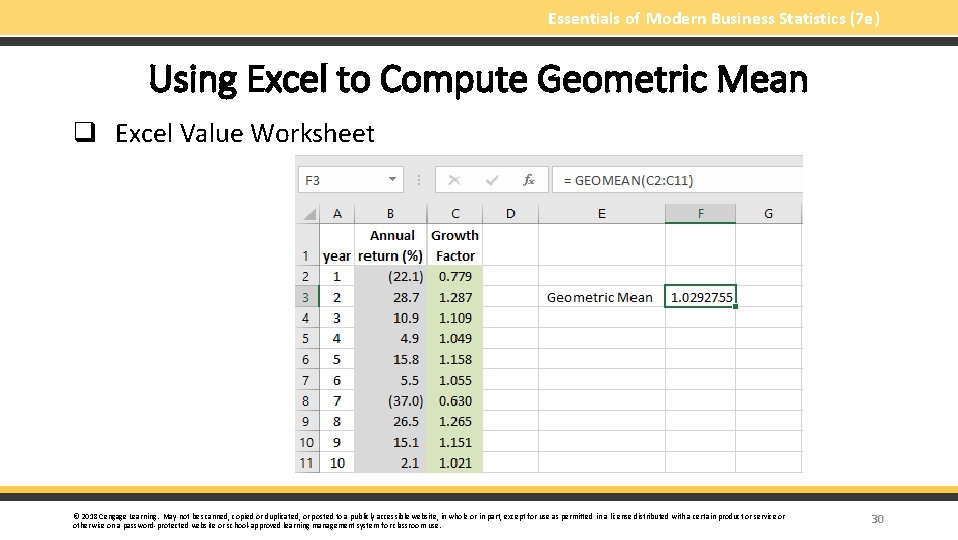
Task: Select column D header
Action: 511,214
